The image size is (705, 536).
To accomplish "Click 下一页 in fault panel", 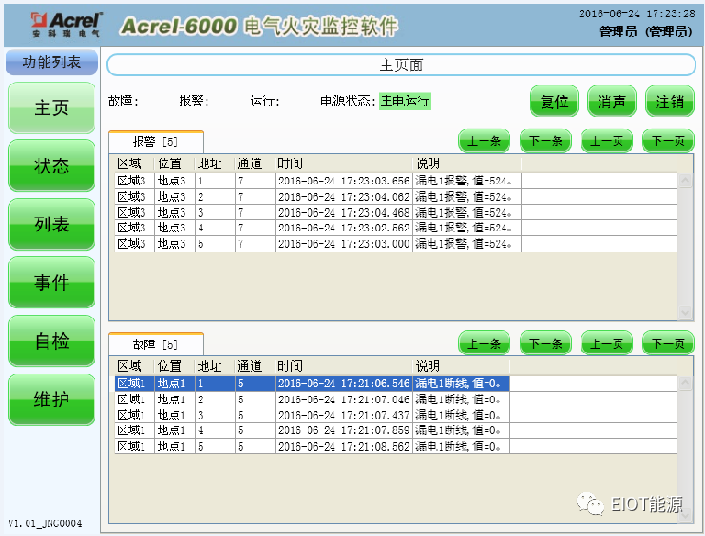I will [668, 344].
